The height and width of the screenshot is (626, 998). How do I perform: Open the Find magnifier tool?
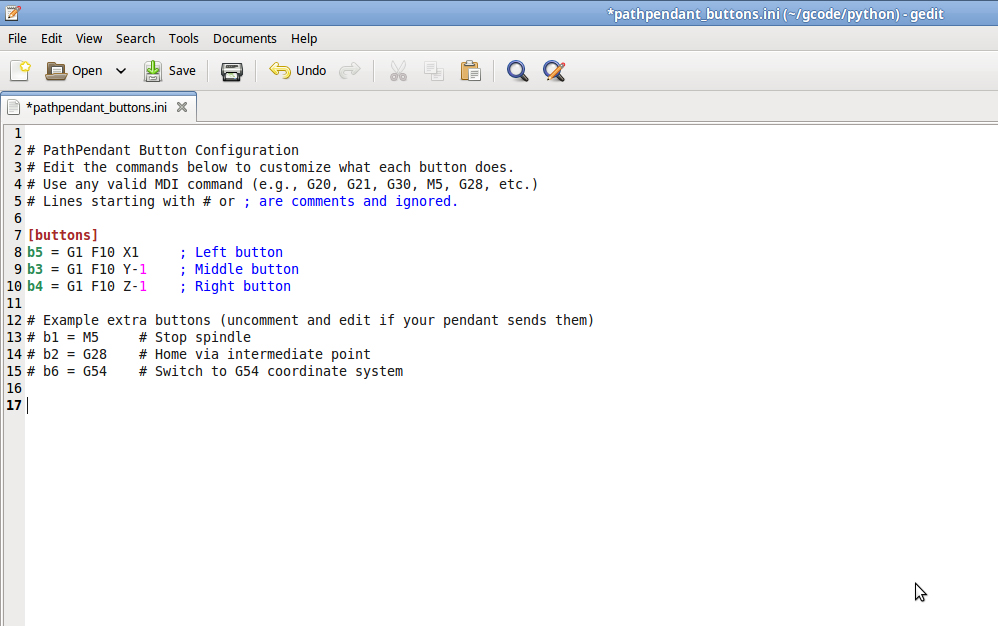(x=517, y=71)
